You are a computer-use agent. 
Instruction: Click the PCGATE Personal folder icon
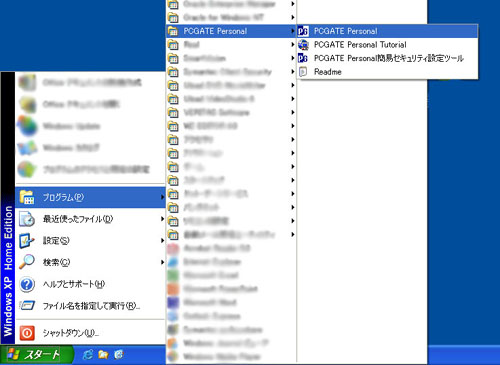point(173,31)
